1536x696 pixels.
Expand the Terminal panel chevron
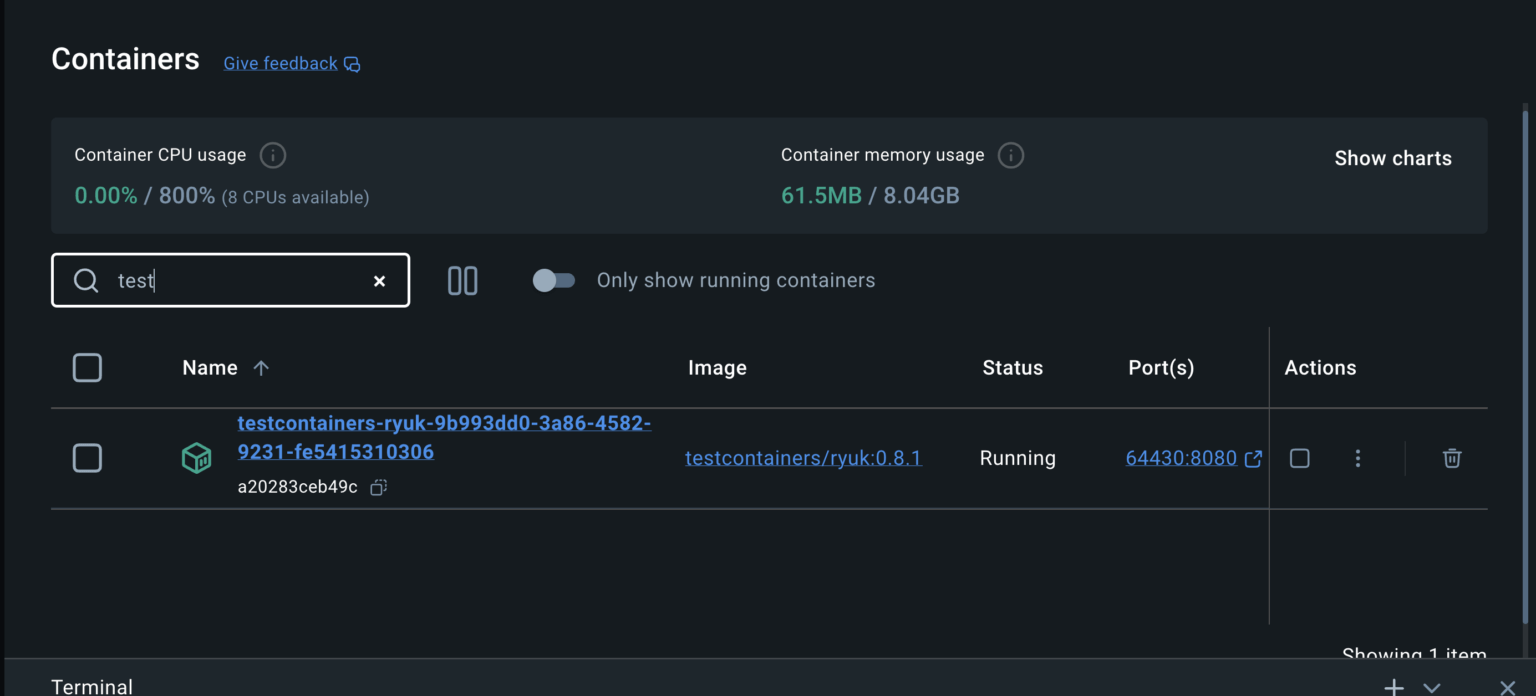click(1432, 687)
